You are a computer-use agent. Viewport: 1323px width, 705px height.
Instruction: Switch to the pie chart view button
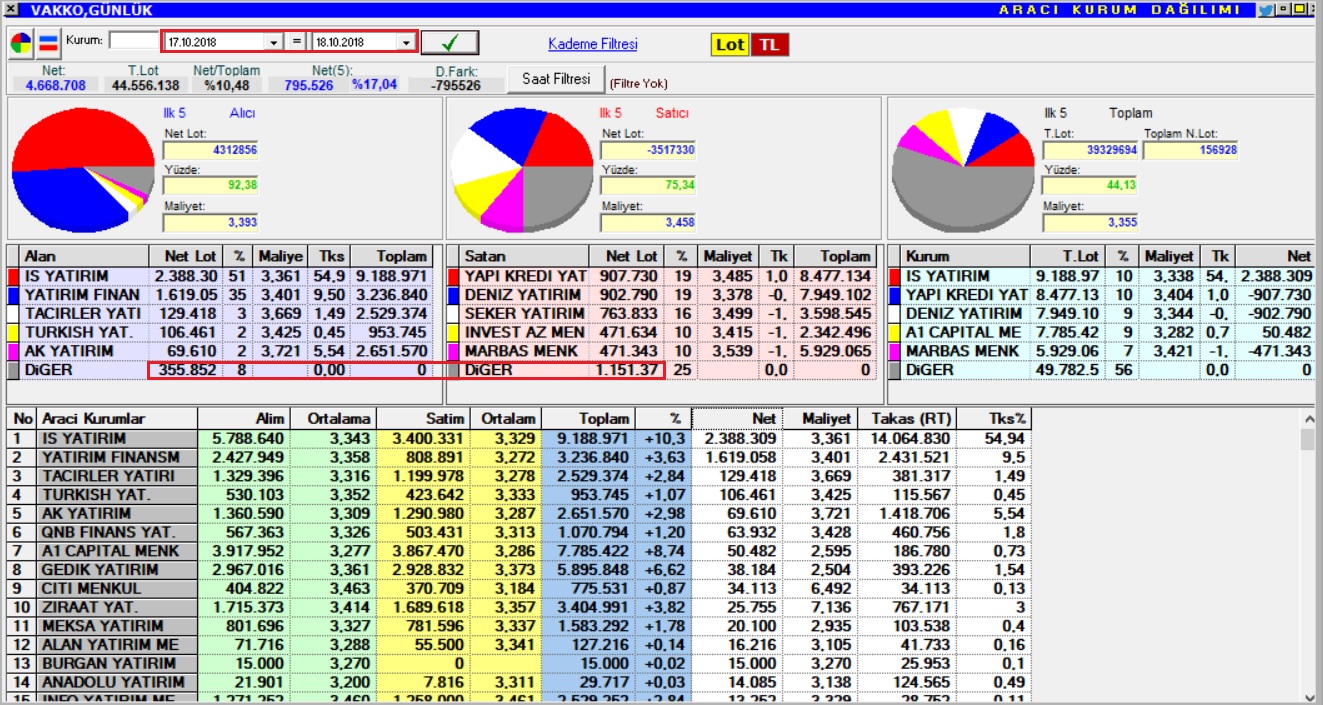pyautogui.click(x=21, y=43)
